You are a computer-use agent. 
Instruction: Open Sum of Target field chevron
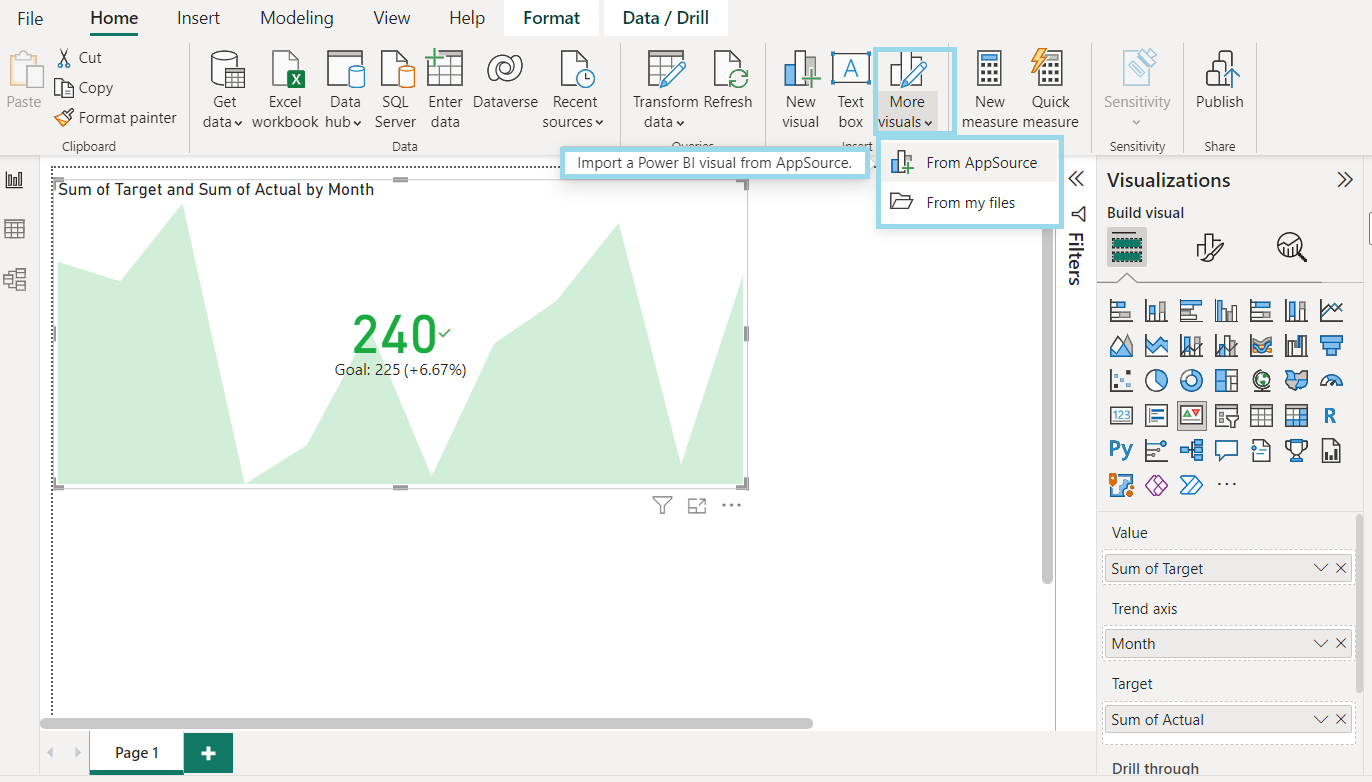[x=1321, y=568]
